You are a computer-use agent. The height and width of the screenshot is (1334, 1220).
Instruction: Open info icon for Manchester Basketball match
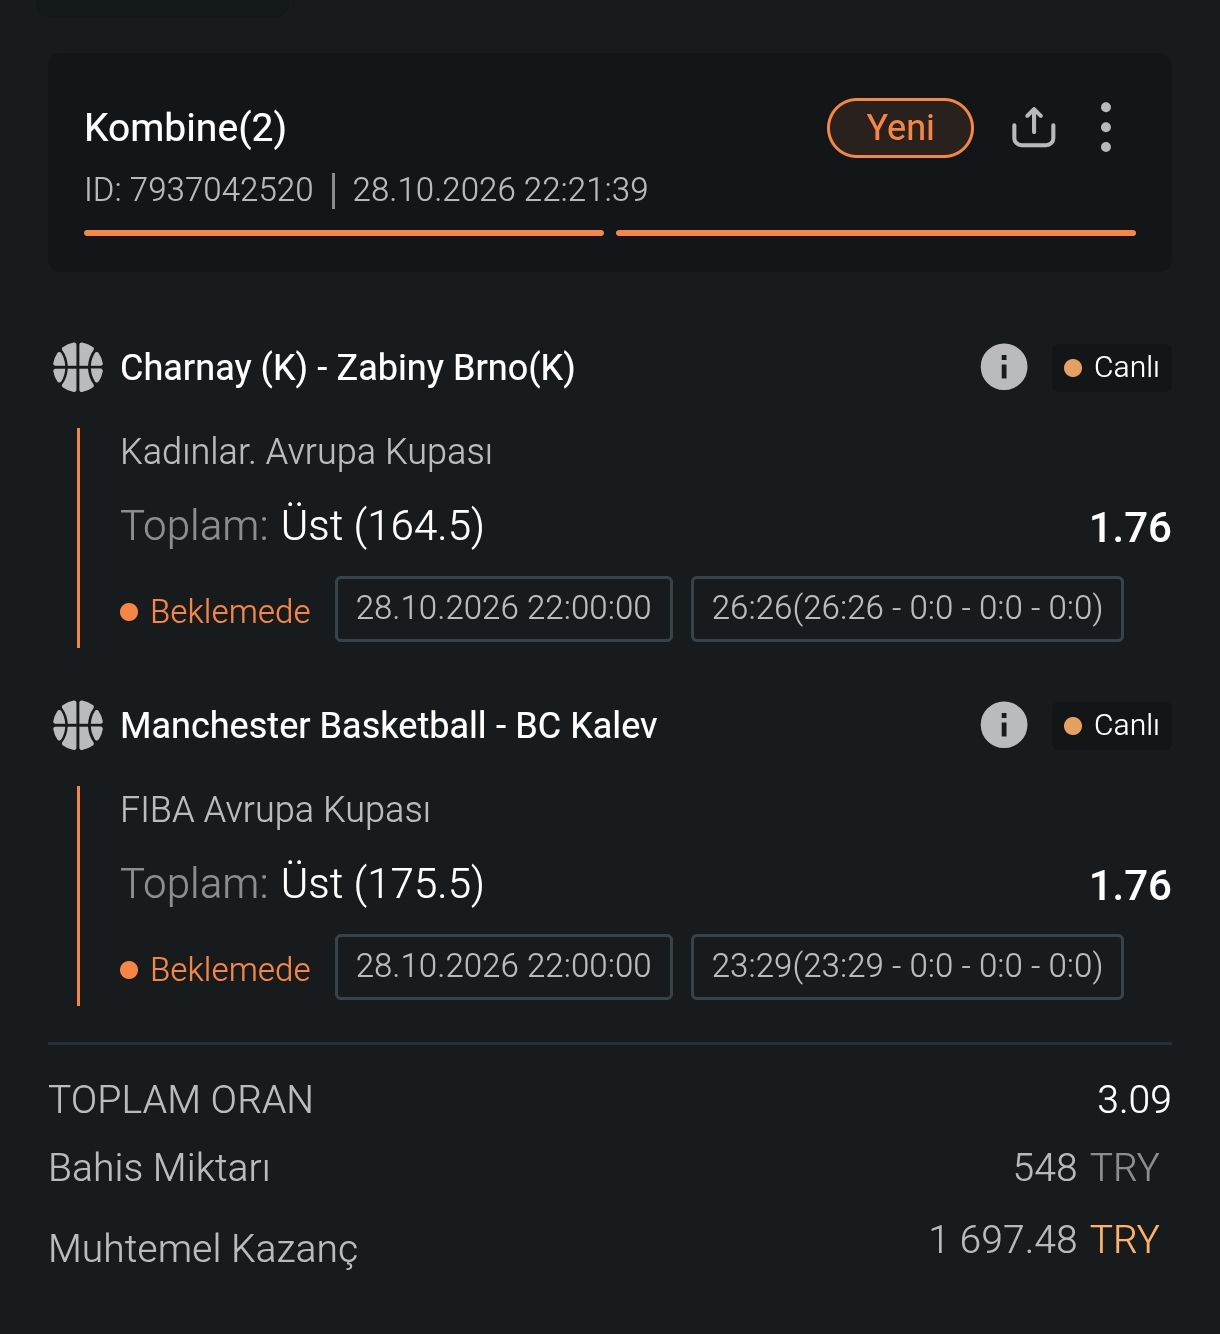(1004, 725)
